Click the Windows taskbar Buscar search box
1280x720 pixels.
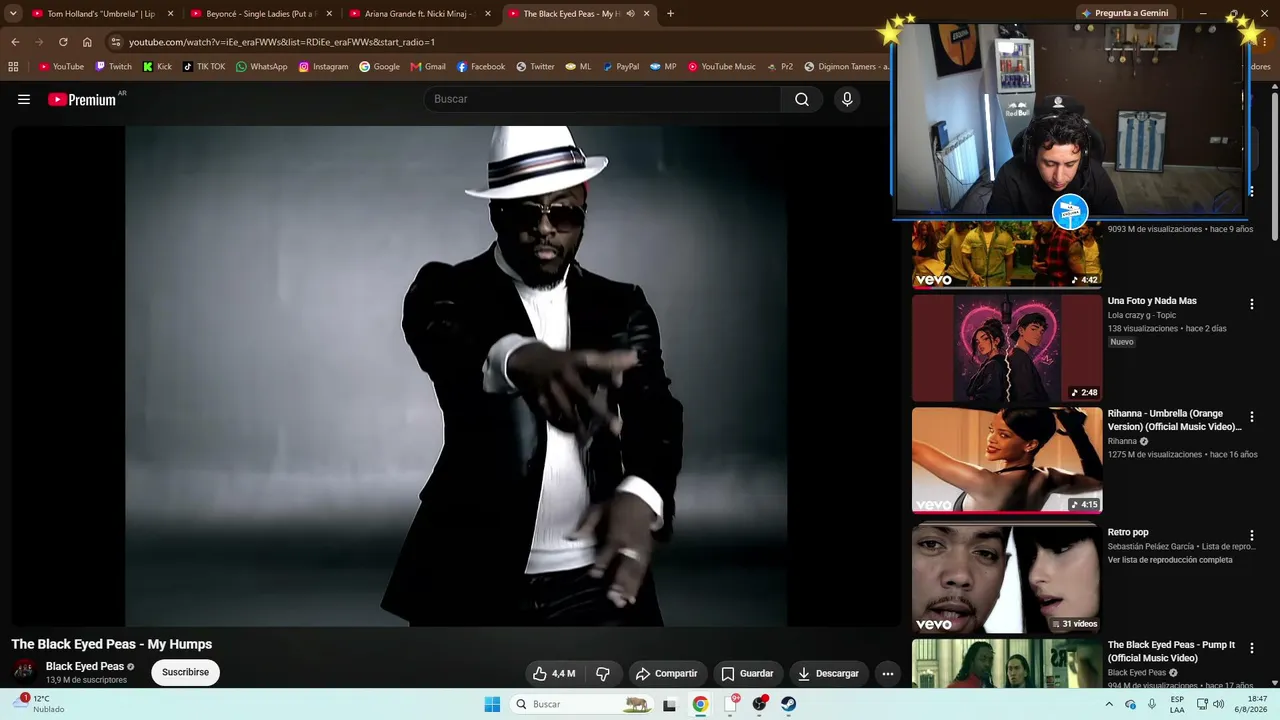581,704
